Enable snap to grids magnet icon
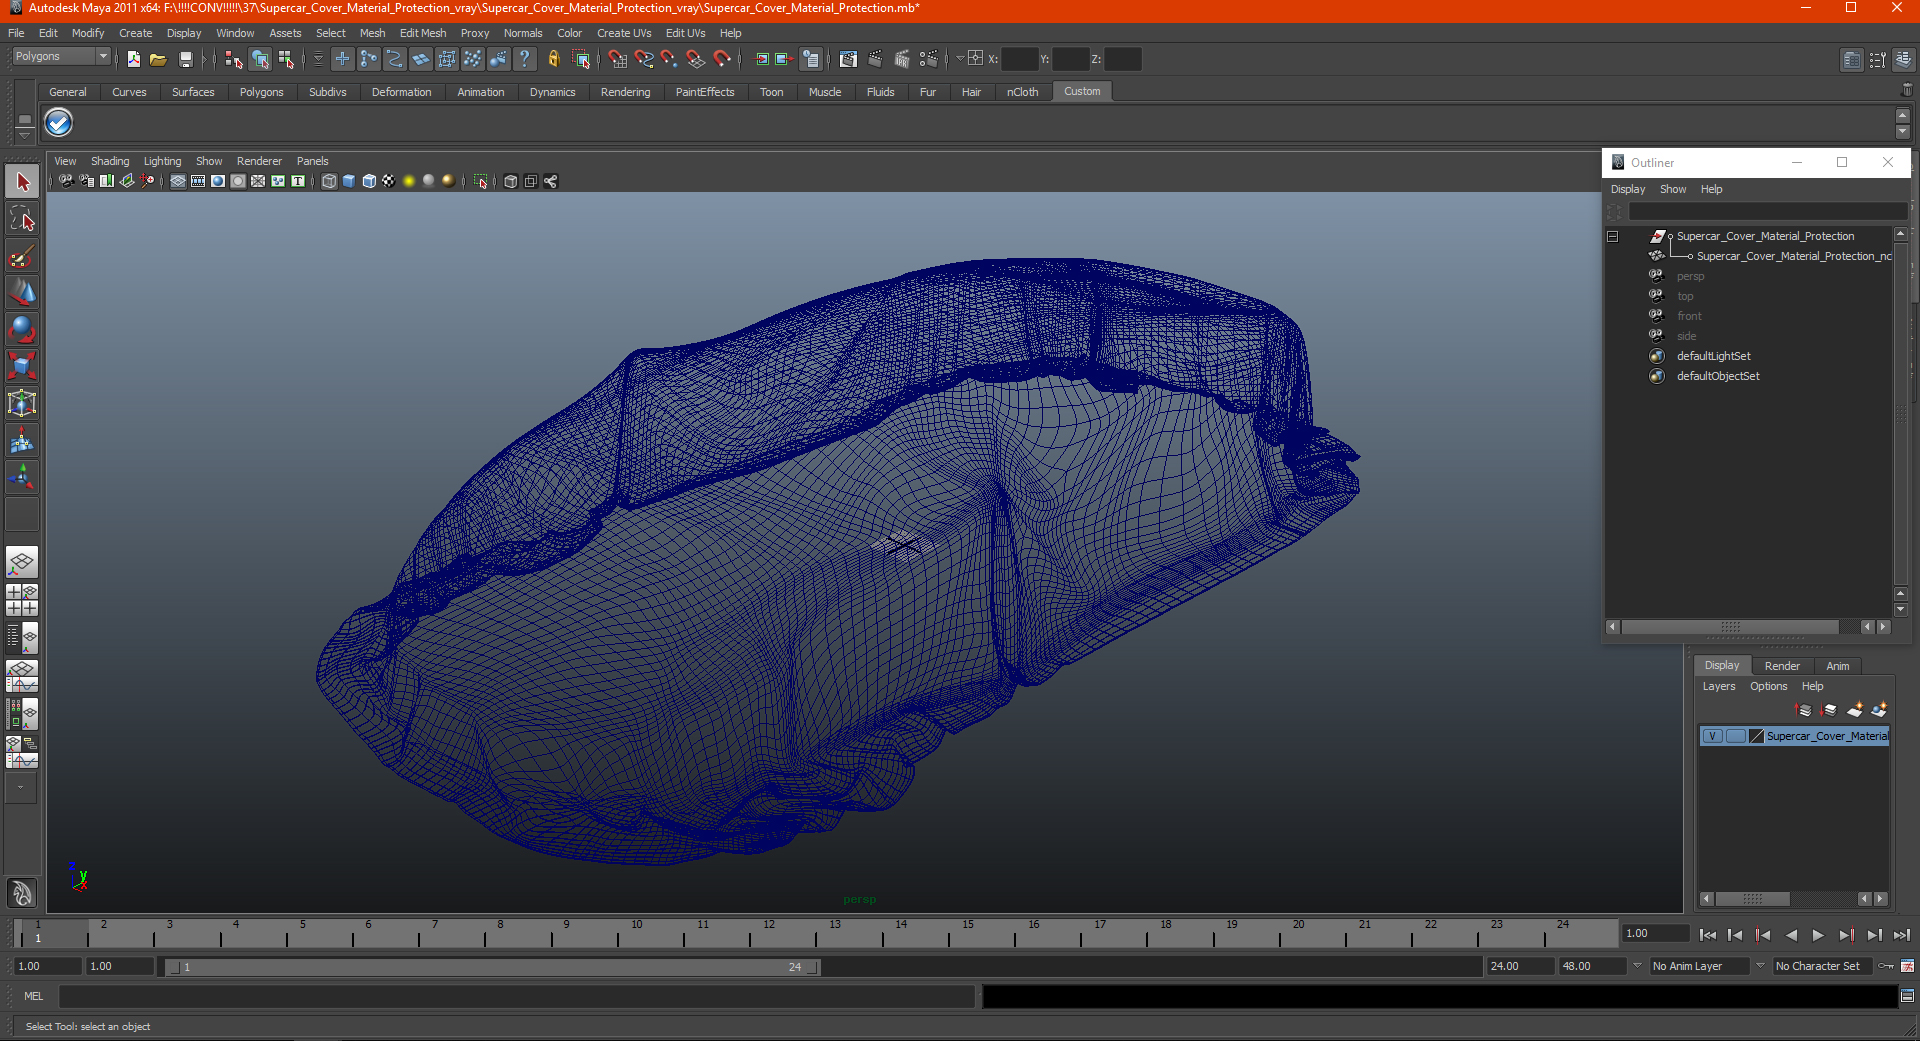 [x=618, y=59]
